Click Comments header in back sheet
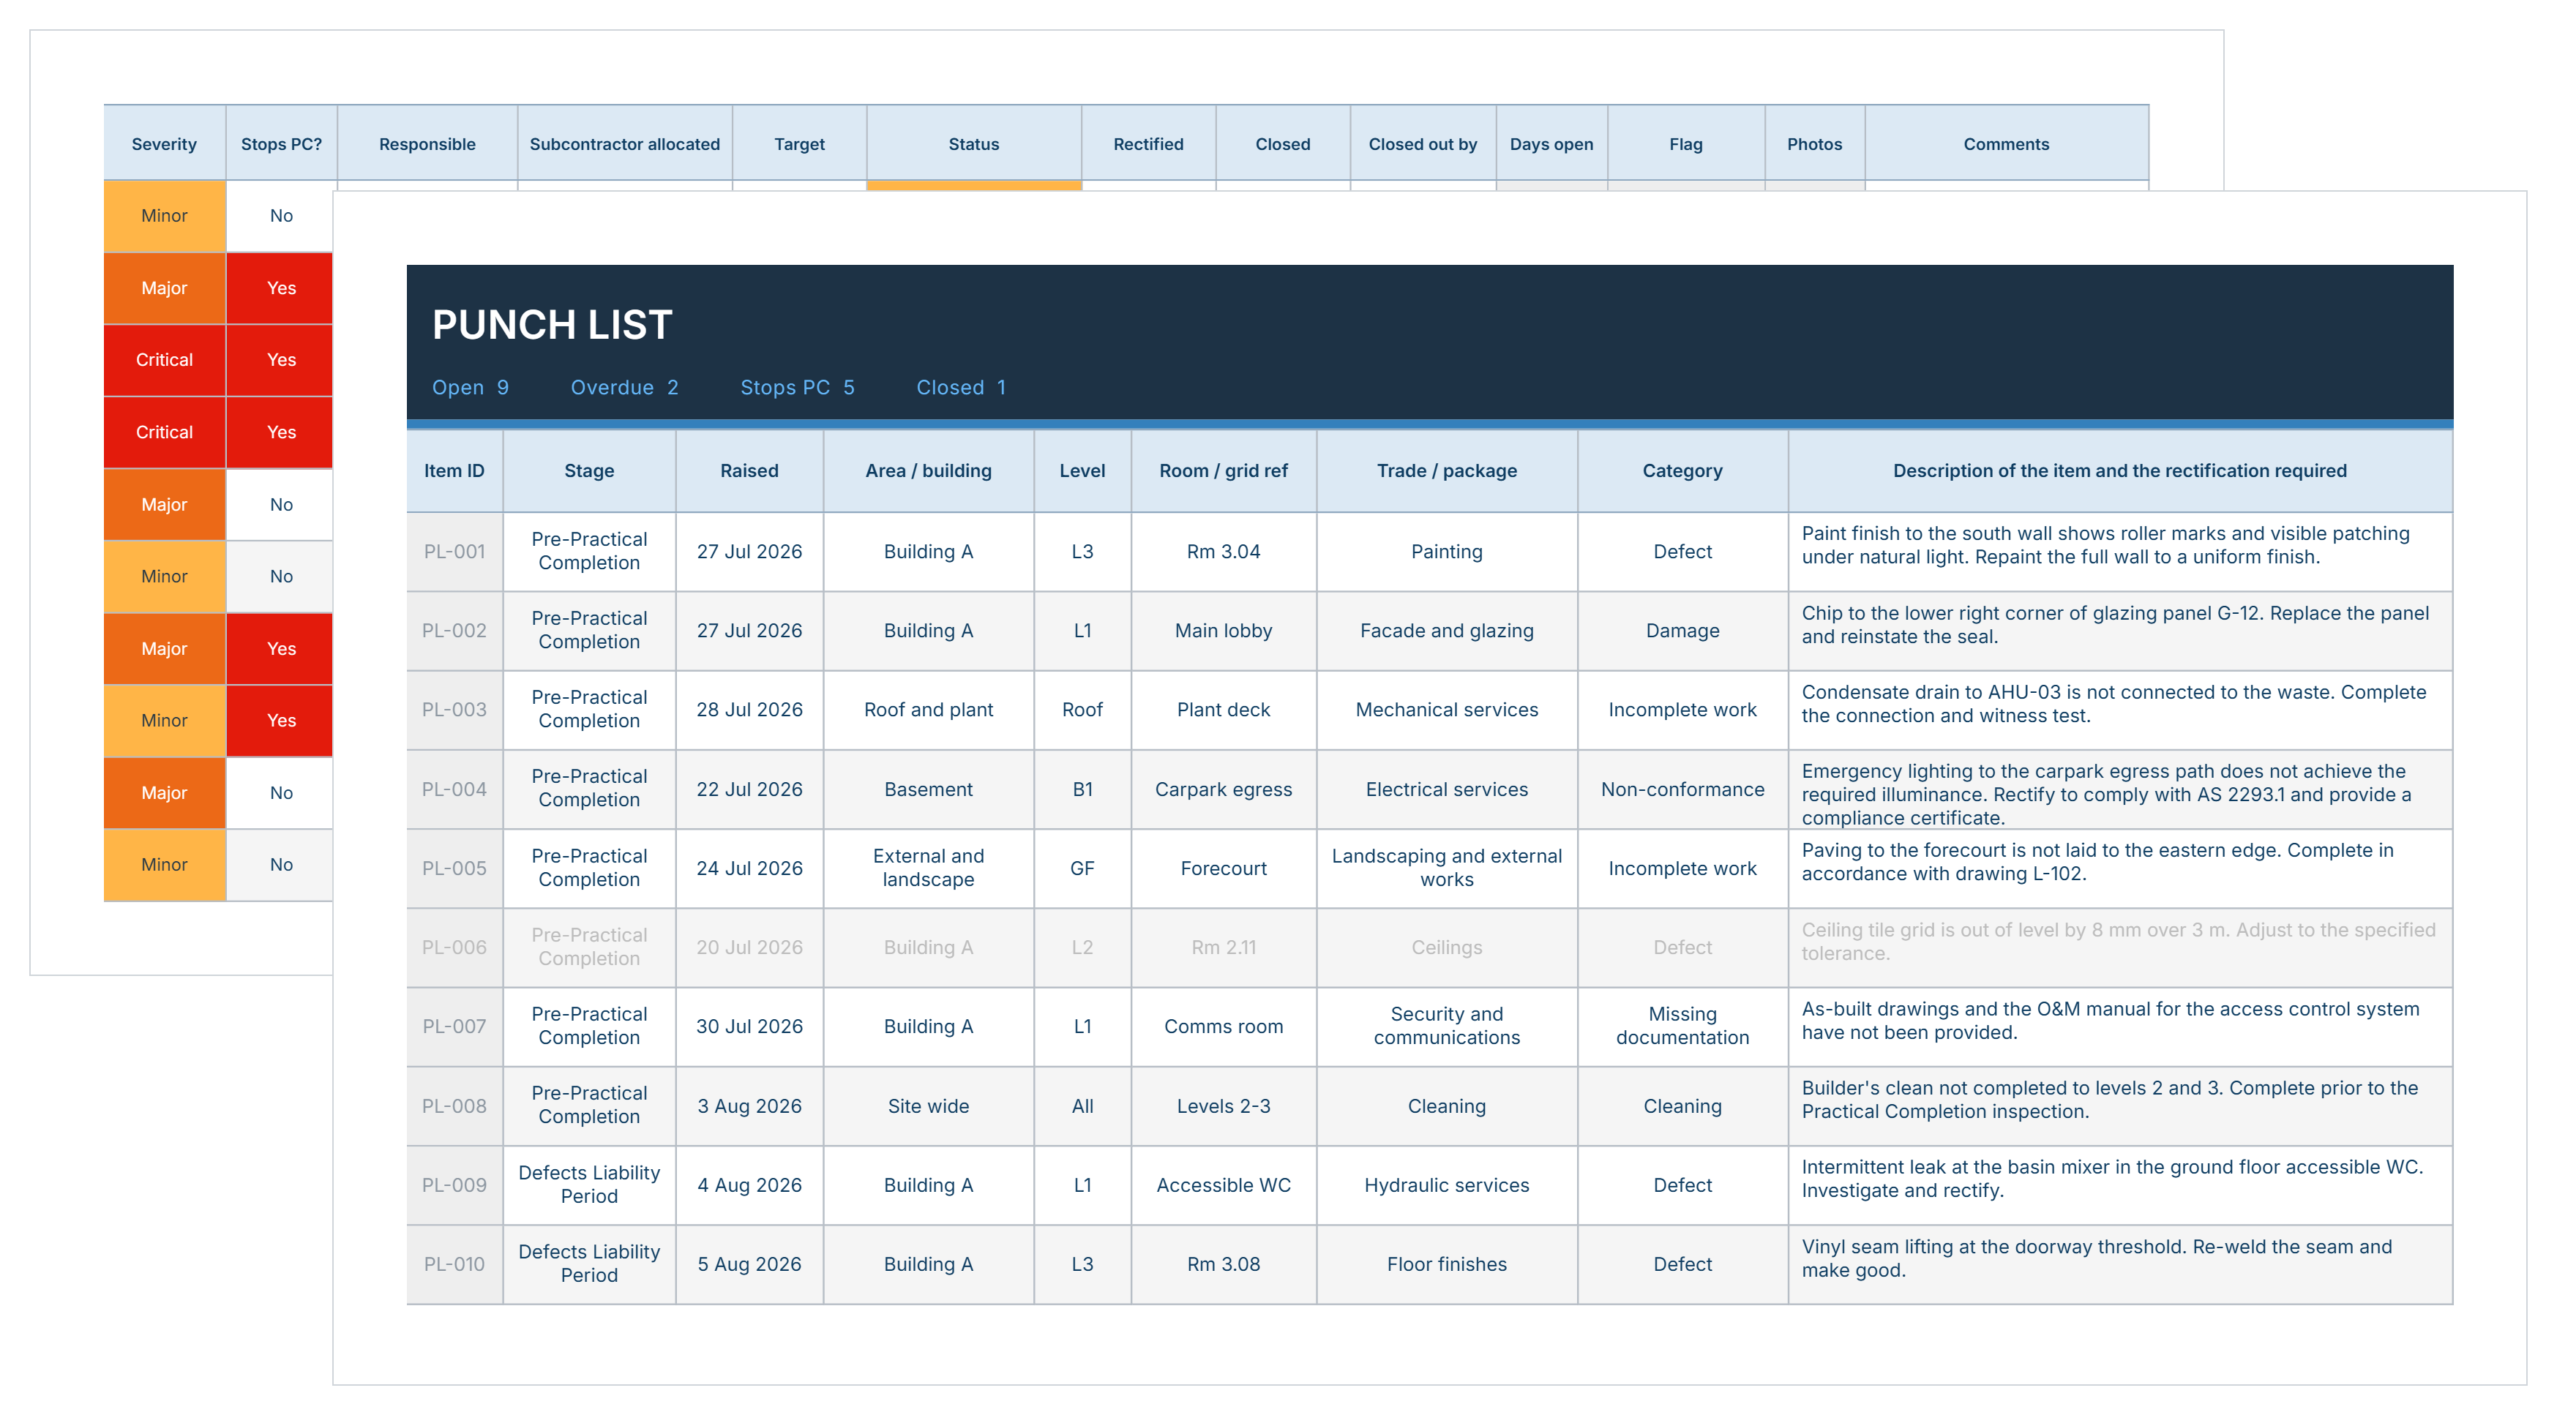 click(2006, 144)
